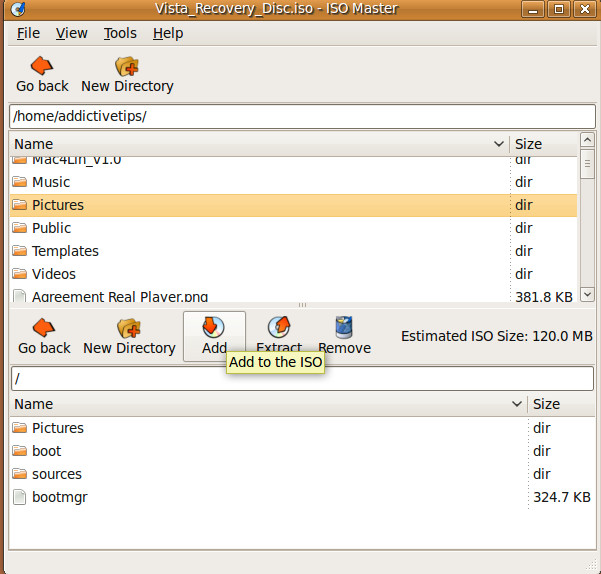Click the bootmgr file icon
The image size is (601, 574).
point(19,497)
